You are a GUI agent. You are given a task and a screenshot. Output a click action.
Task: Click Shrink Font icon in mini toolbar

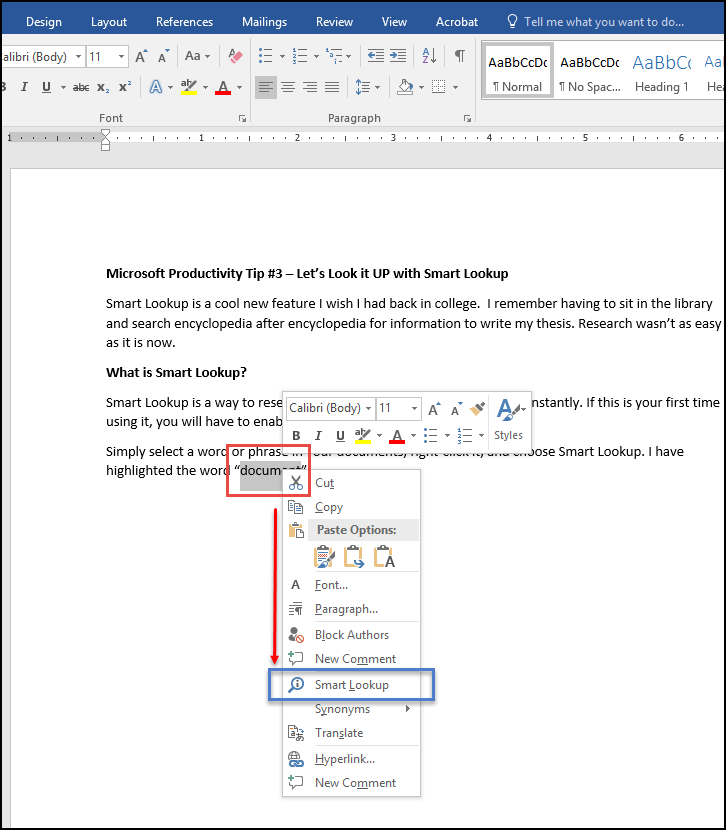pyautogui.click(x=456, y=409)
